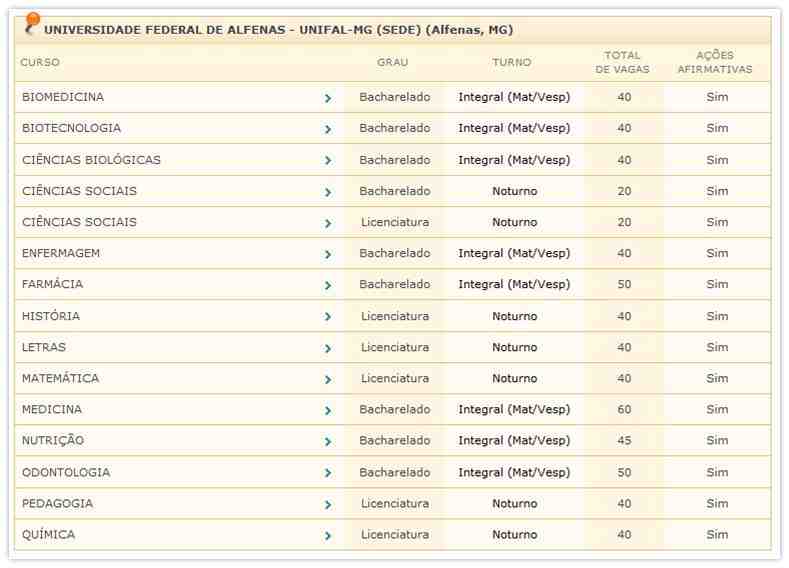This screenshot has height=568, width=789.
Task: Select the NUTRIÇÃO course name
Action: 53,440
